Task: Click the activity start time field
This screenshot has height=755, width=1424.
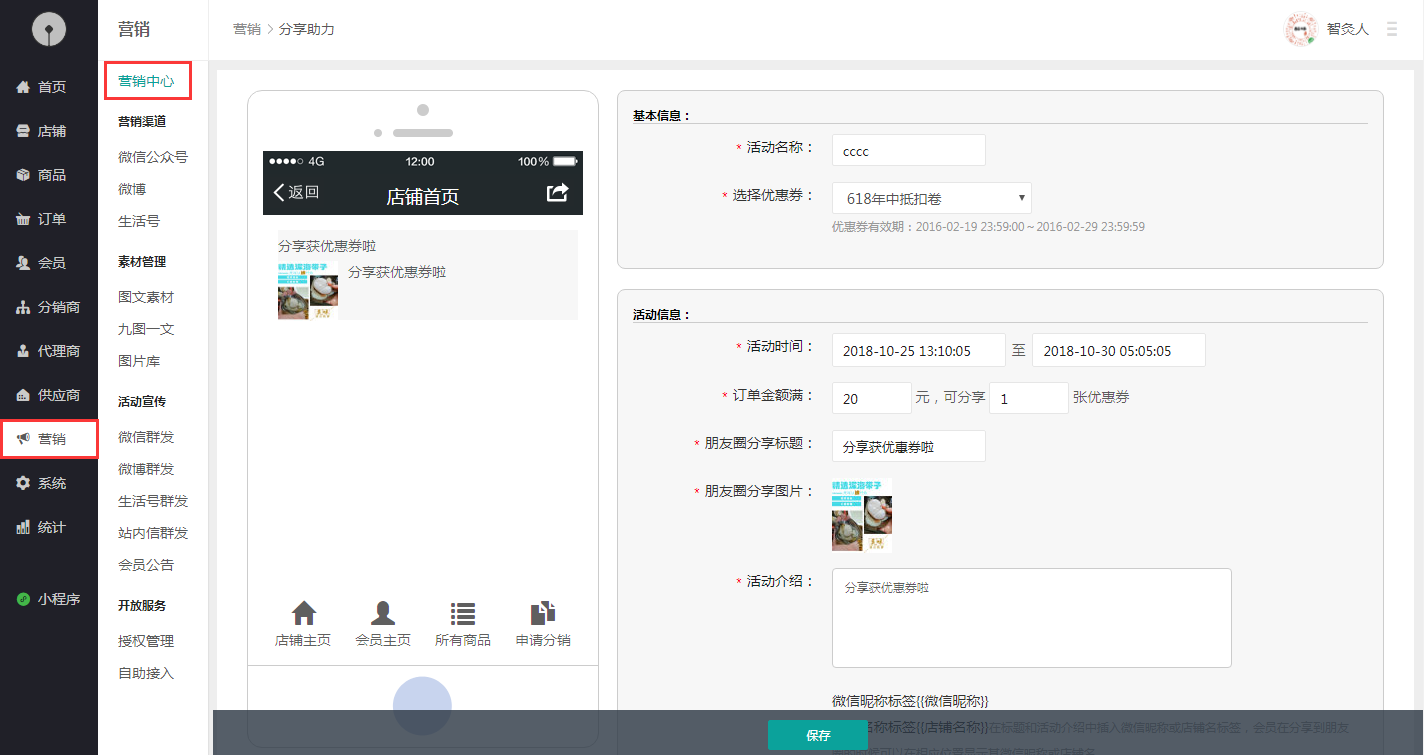Action: [x=918, y=351]
